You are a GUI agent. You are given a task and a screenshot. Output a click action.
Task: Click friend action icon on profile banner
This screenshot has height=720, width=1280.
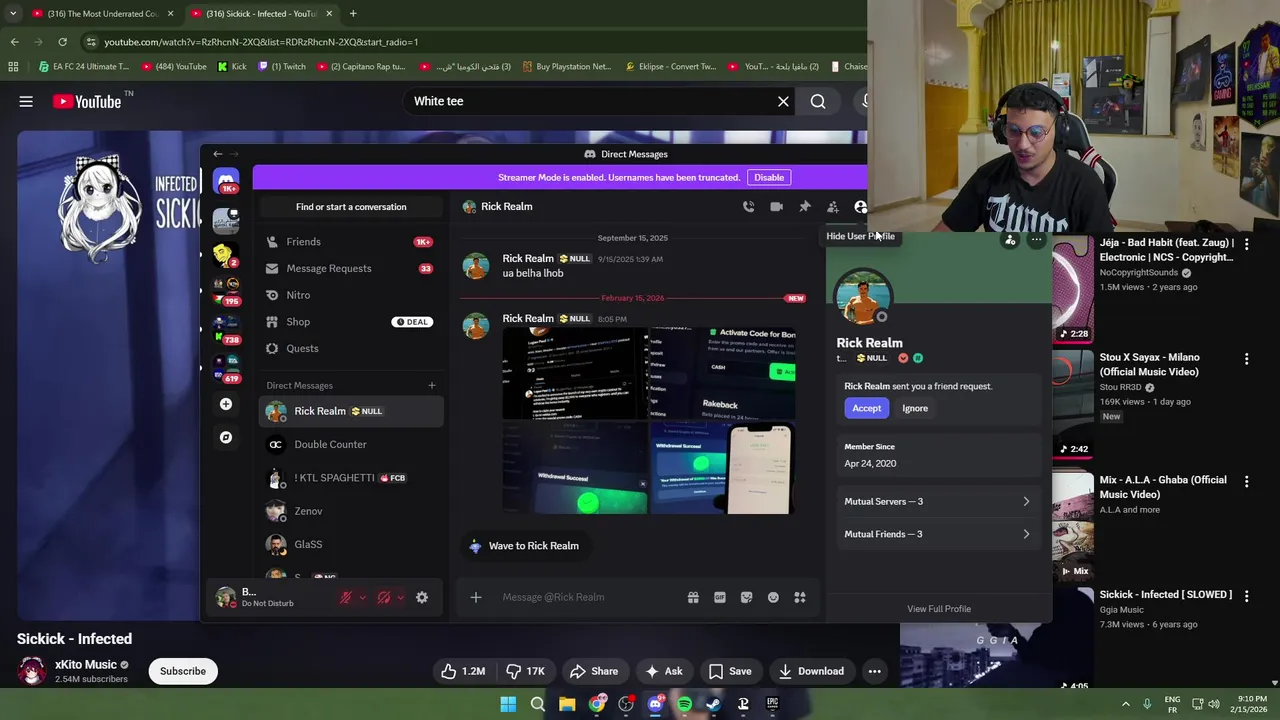pos(1010,240)
